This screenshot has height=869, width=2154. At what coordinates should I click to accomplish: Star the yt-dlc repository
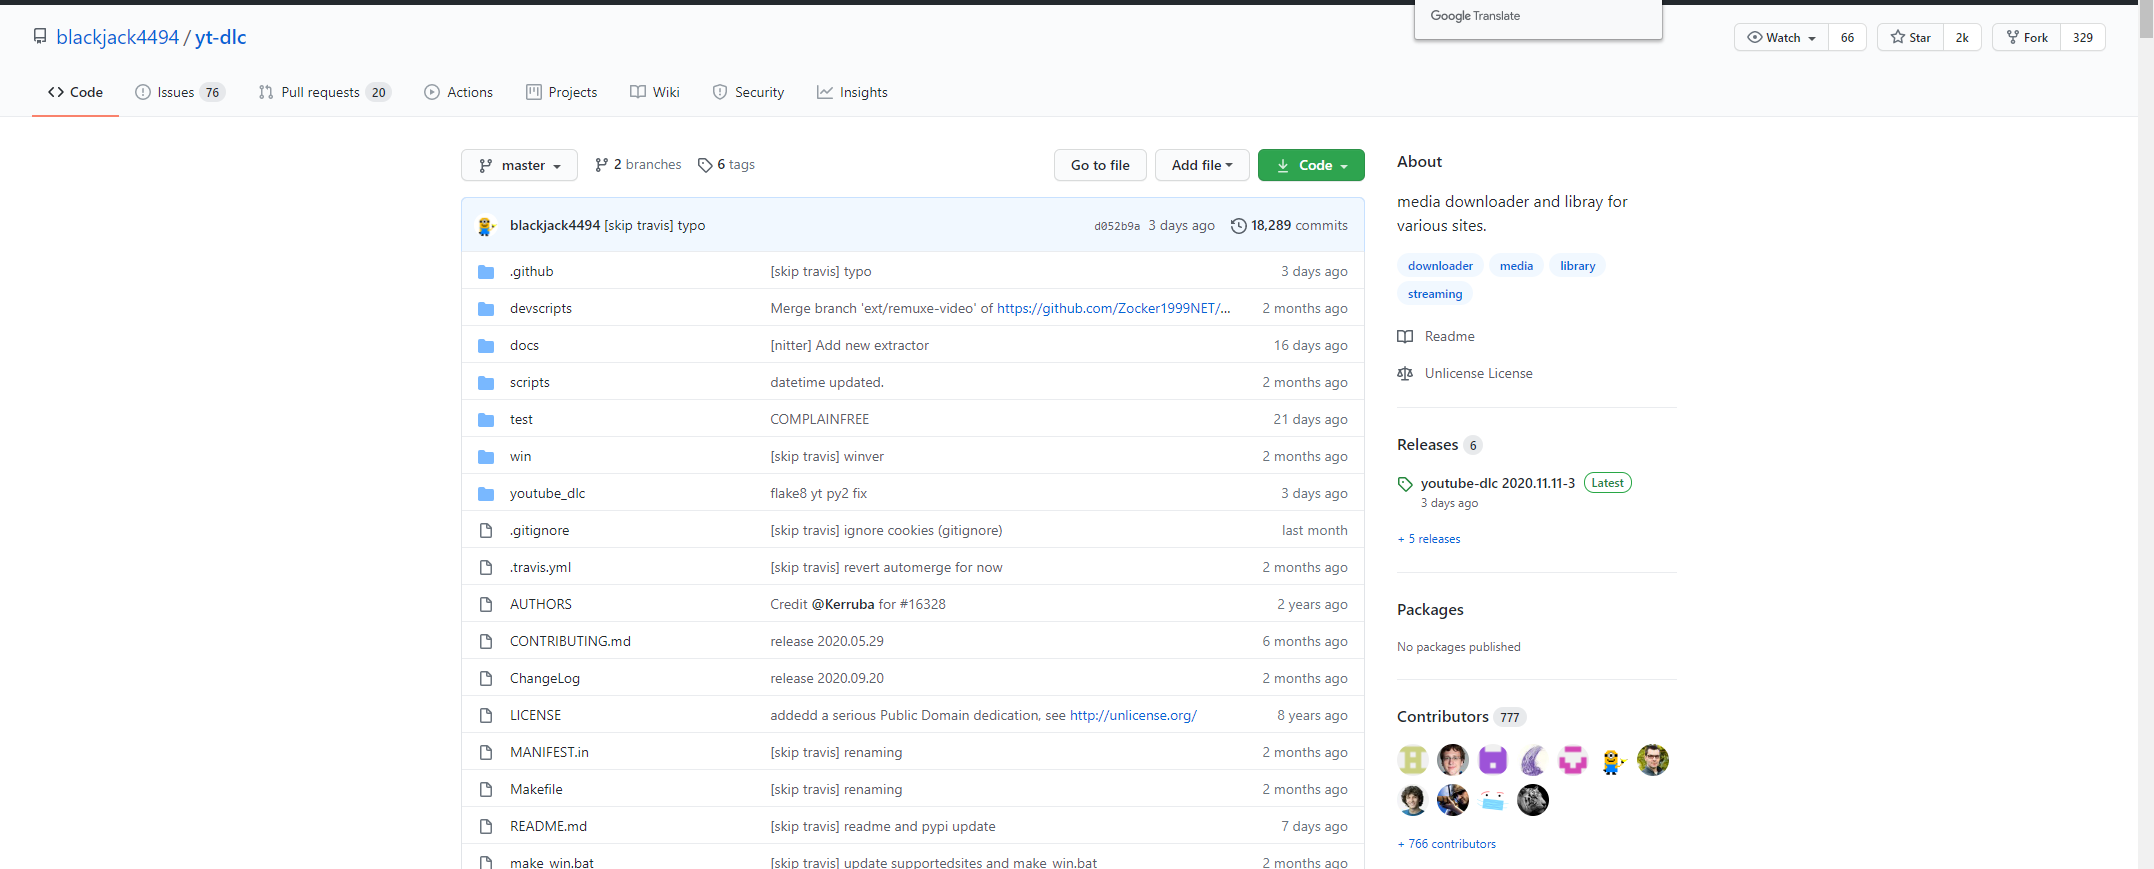point(1910,38)
